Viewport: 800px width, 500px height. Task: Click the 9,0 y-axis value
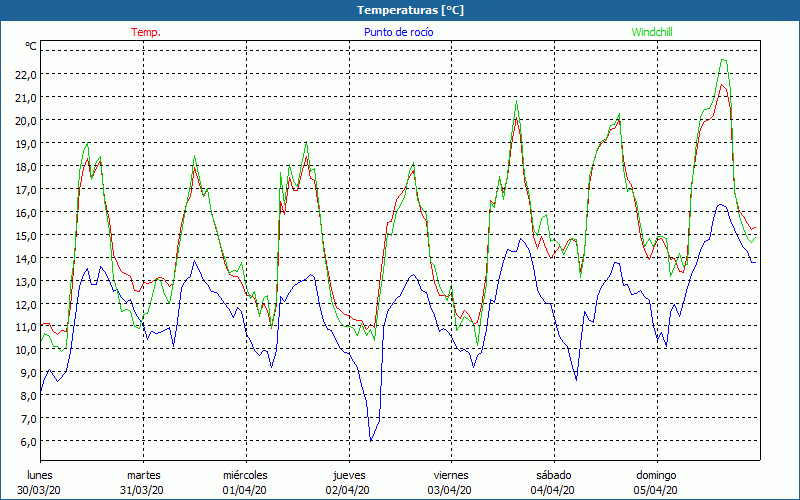pos(29,372)
